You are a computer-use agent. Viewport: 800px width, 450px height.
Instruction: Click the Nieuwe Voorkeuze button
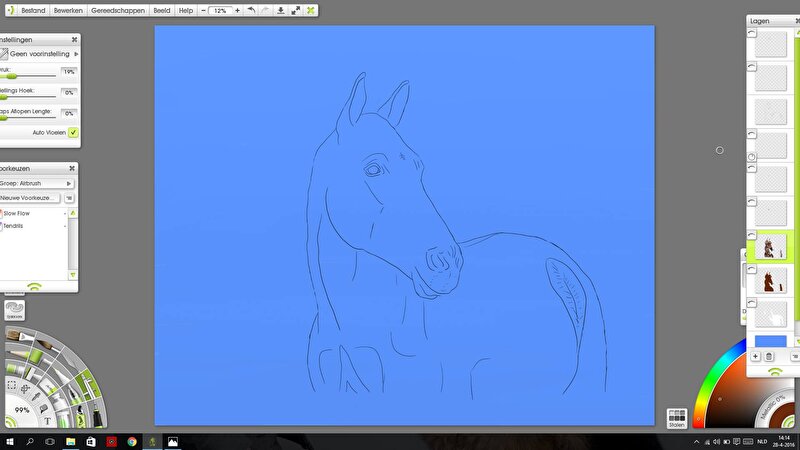pos(30,198)
